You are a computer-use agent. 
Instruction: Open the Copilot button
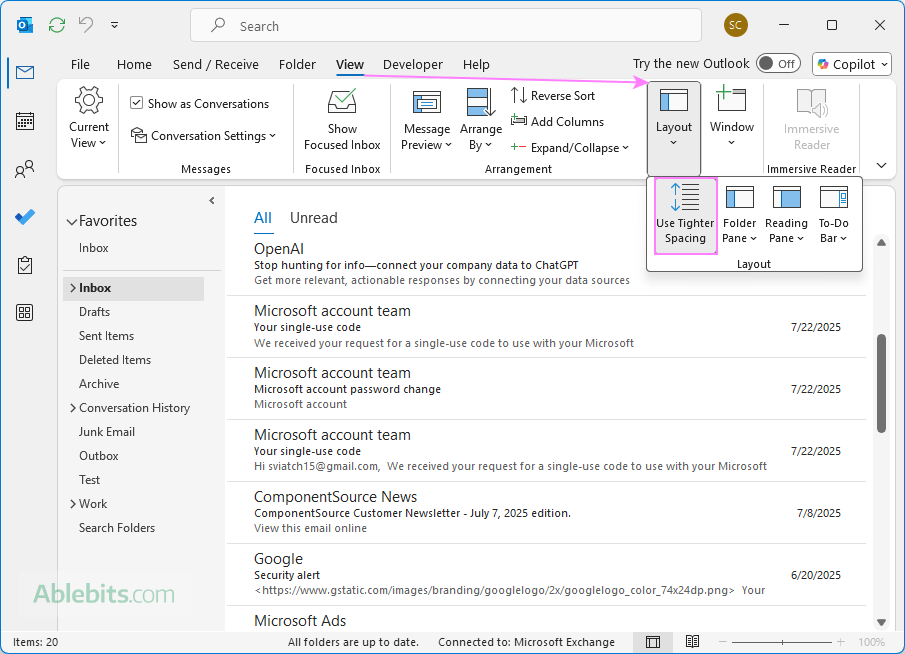click(852, 64)
